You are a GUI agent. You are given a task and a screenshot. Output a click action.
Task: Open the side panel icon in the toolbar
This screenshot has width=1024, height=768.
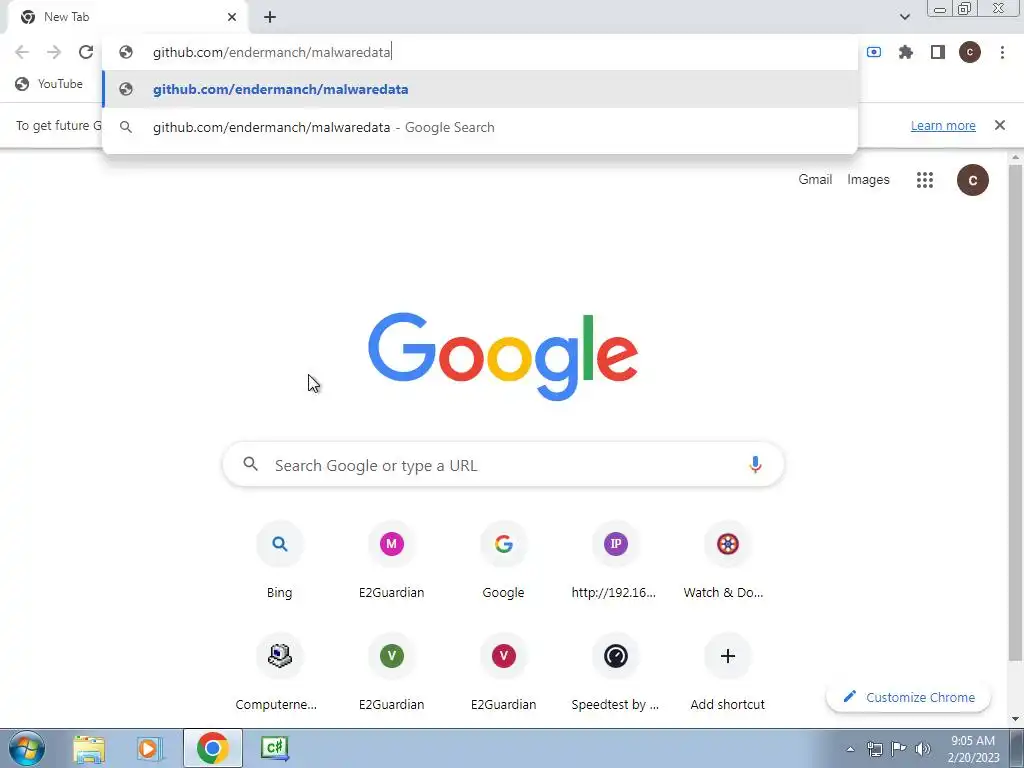[937, 52]
